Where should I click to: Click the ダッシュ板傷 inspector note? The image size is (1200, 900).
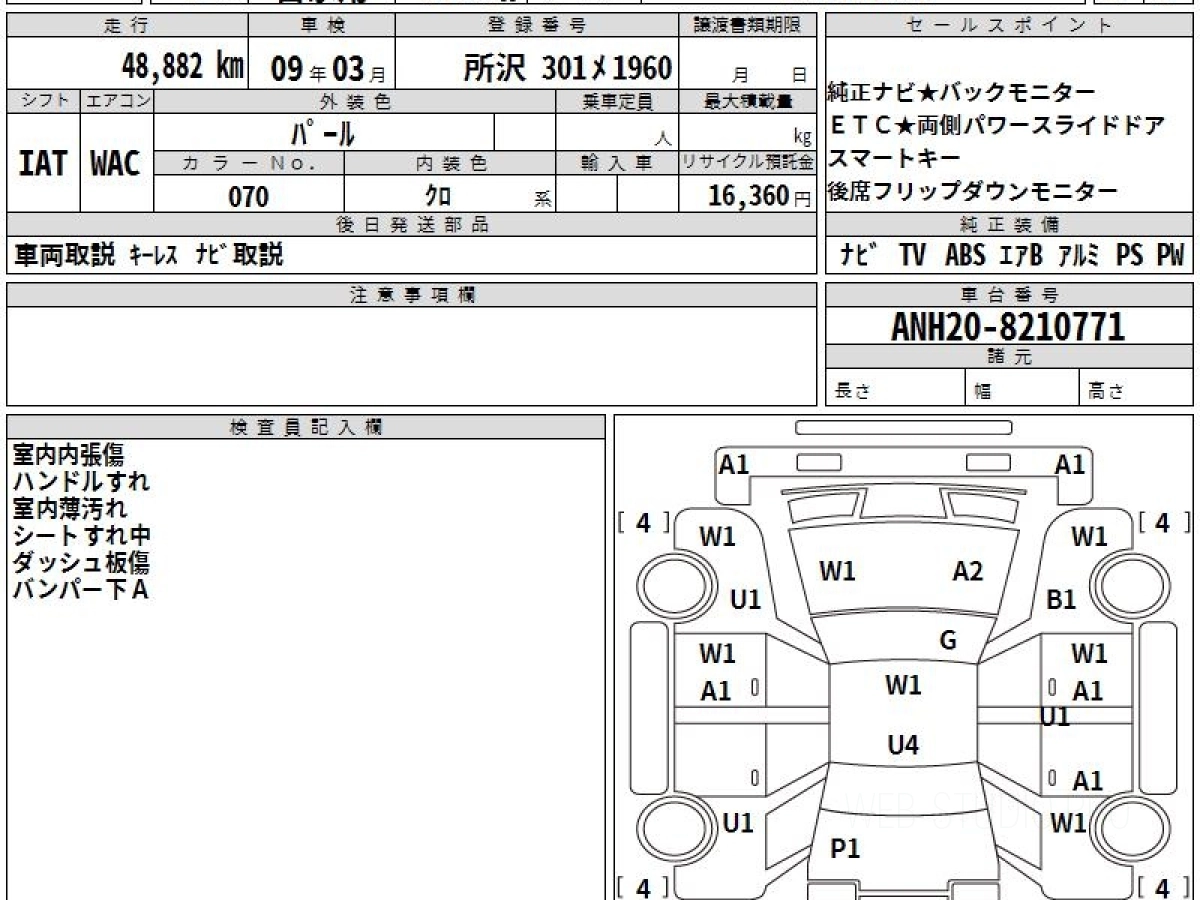tap(81, 562)
